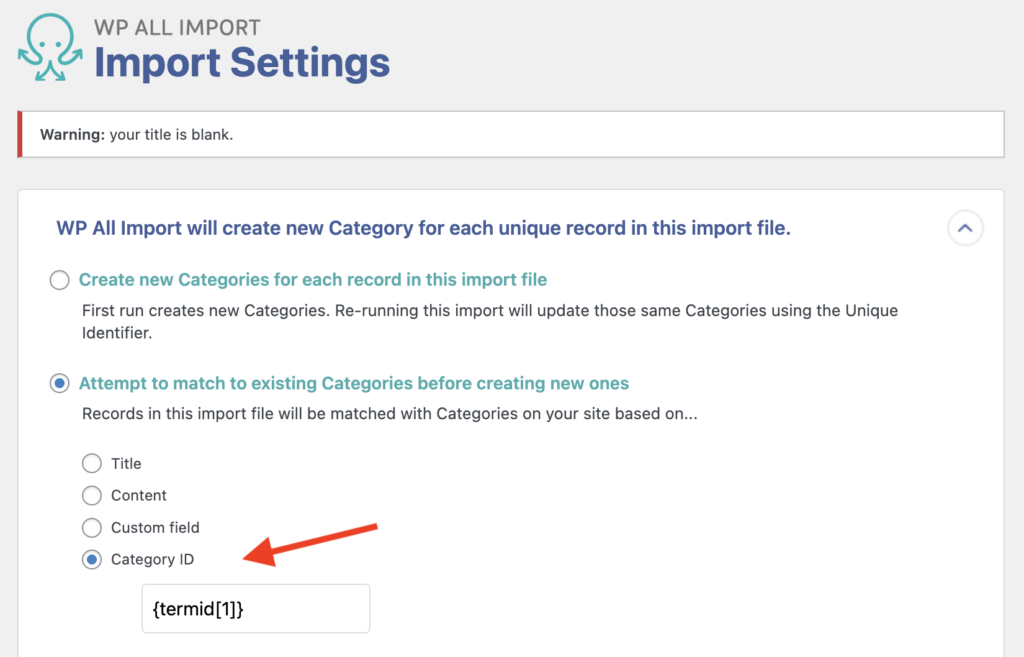Click the red warning indicator bar
The height and width of the screenshot is (657, 1024).
pyautogui.click(x=18, y=133)
